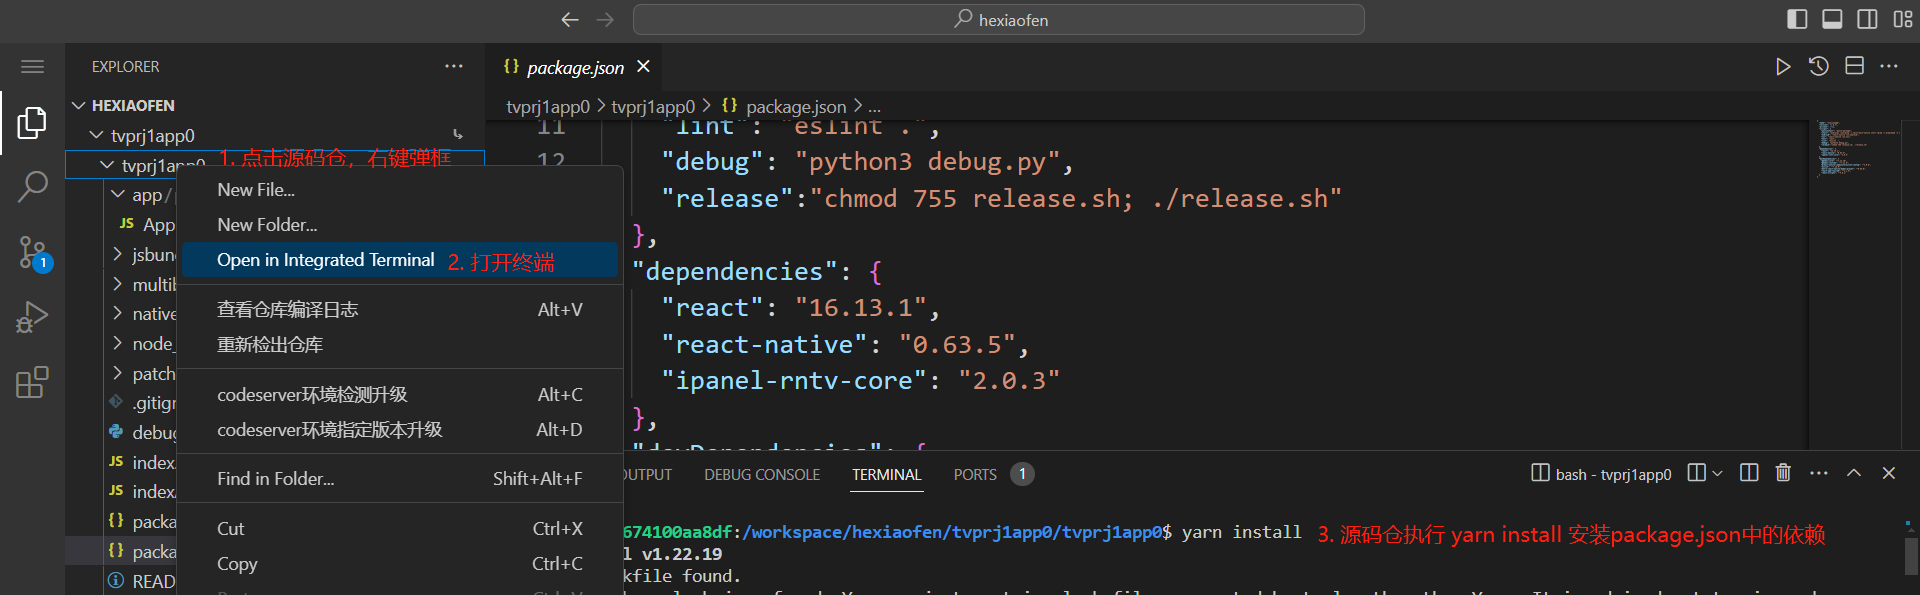Toggle primary side bar visibility
This screenshot has width=1920, height=595.
coord(1797,19)
